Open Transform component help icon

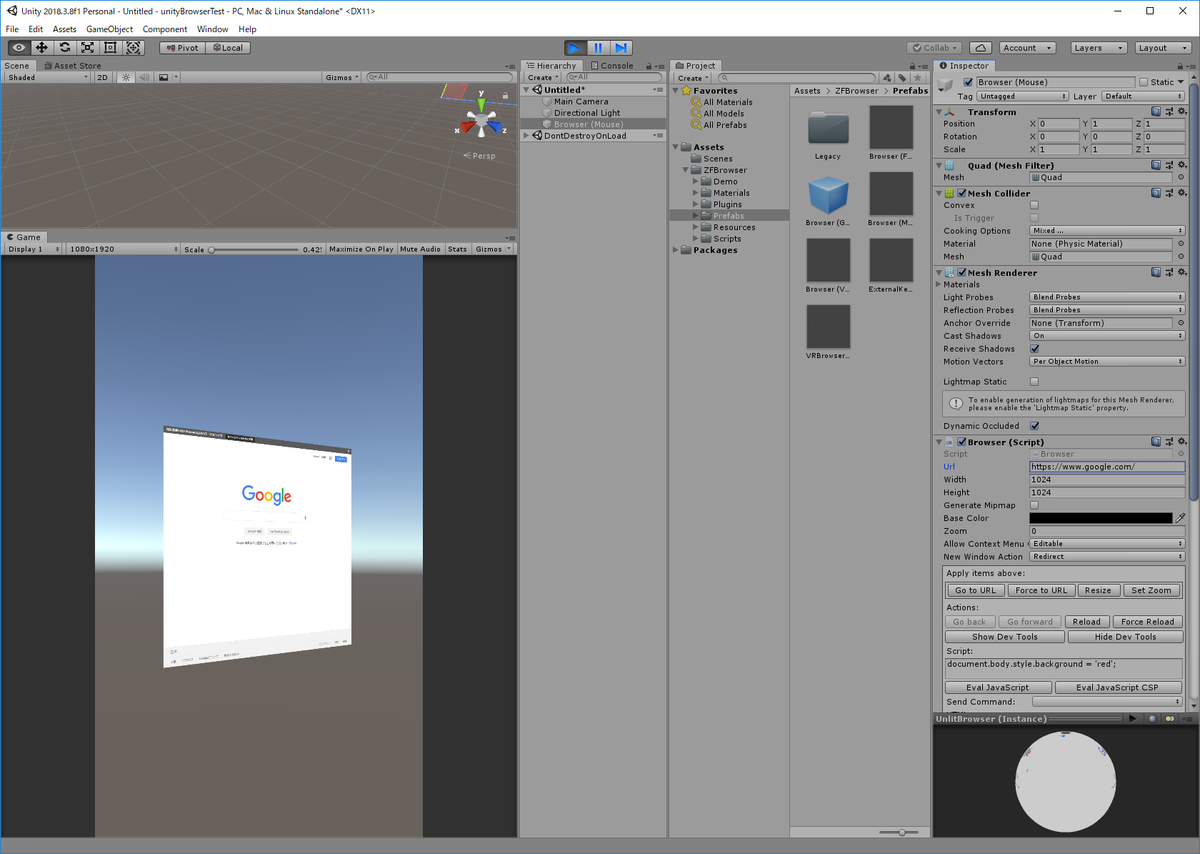click(1156, 112)
